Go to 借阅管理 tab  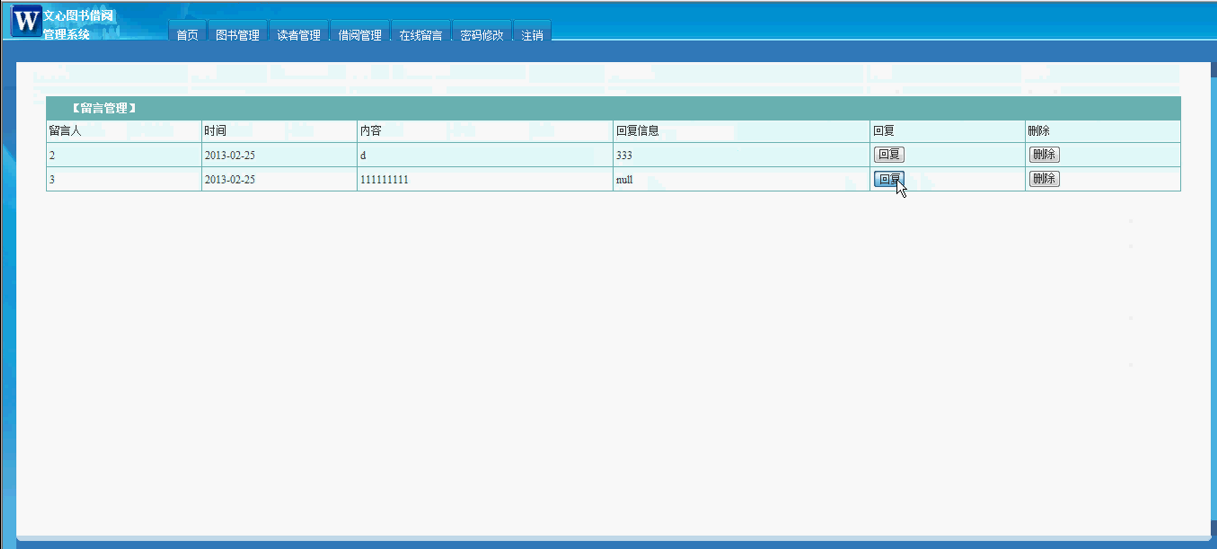(x=360, y=34)
